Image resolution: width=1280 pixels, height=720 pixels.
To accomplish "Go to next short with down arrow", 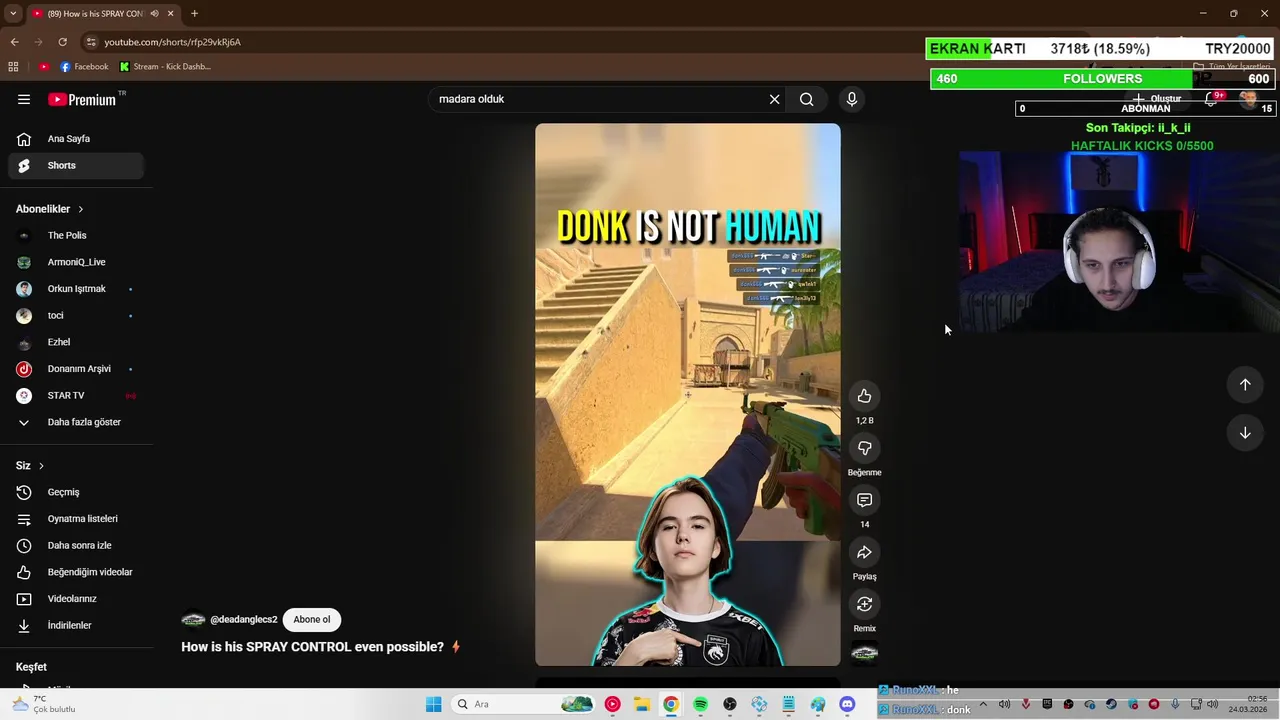I will 1245,433.
